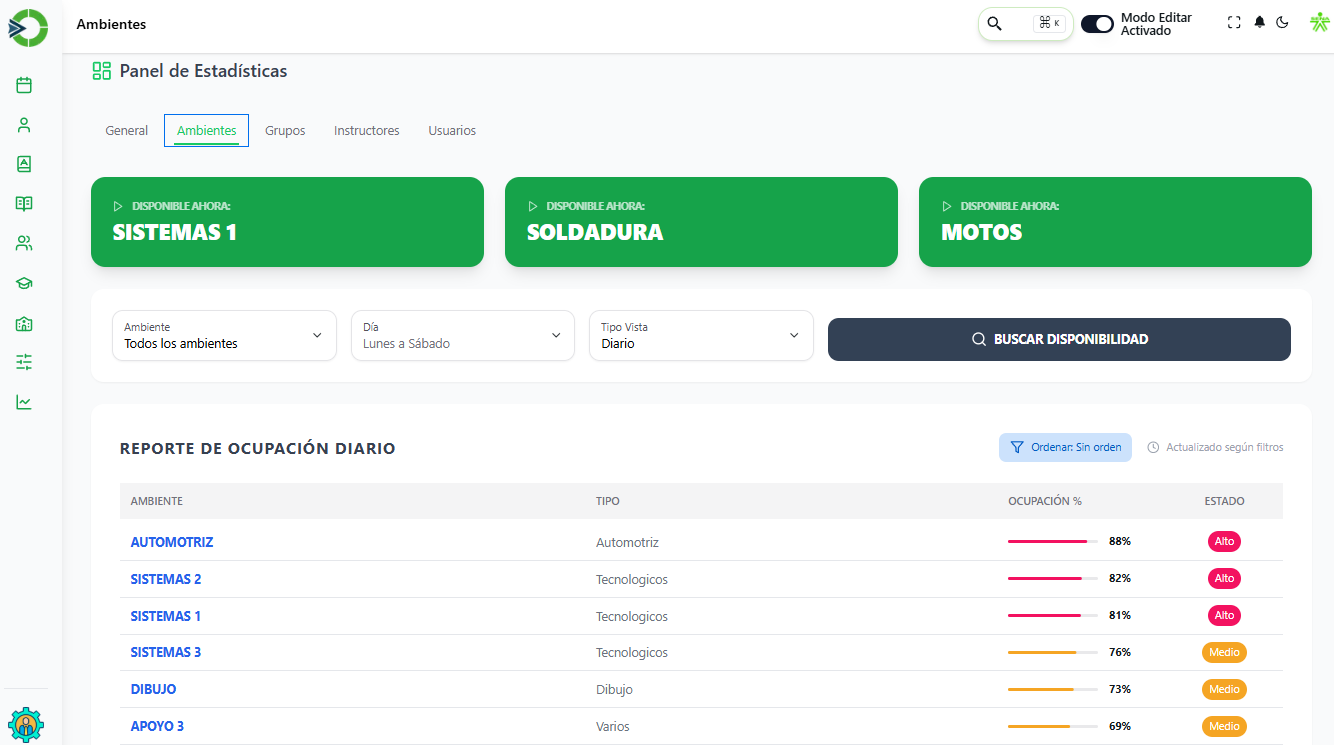The height and width of the screenshot is (745, 1334).
Task: Select the Instructores tab
Action: (x=366, y=131)
